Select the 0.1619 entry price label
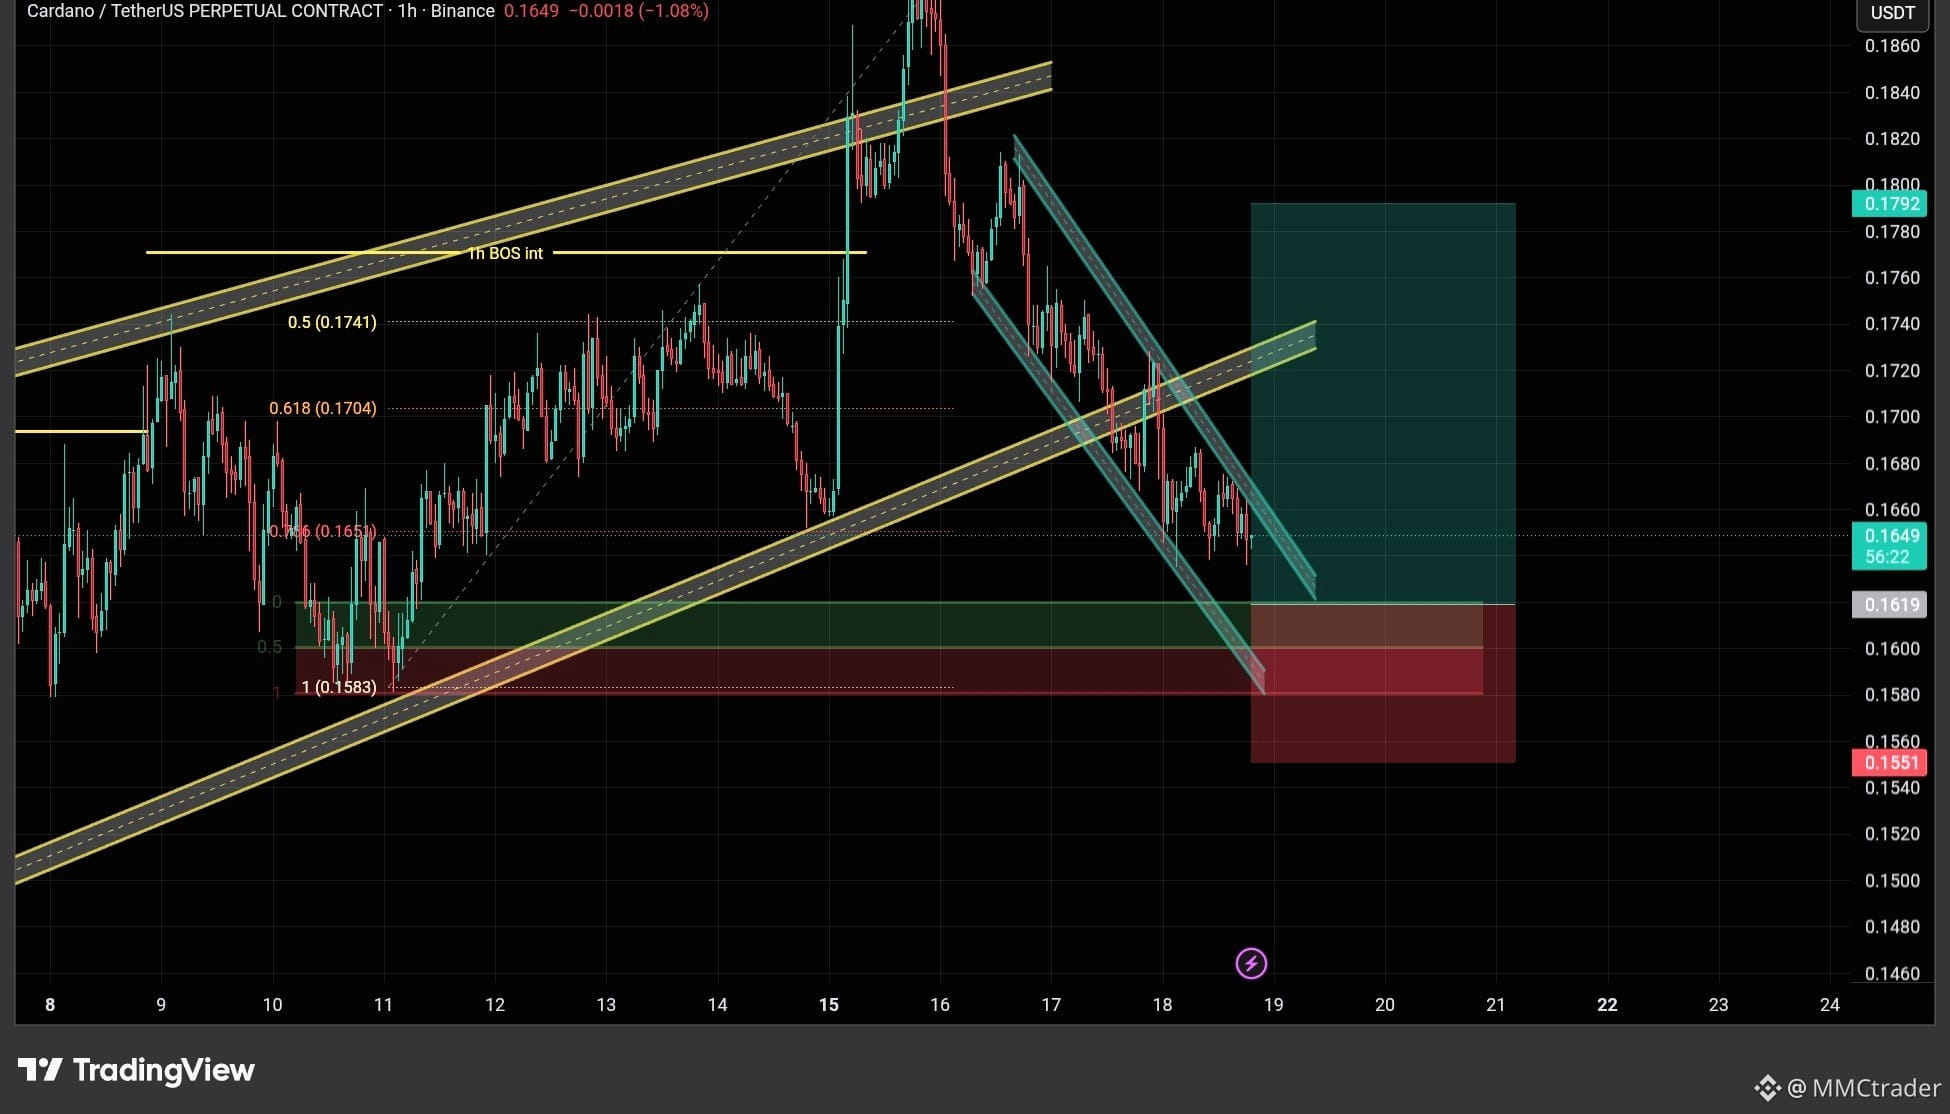This screenshot has height=1114, width=1950. (x=1888, y=604)
